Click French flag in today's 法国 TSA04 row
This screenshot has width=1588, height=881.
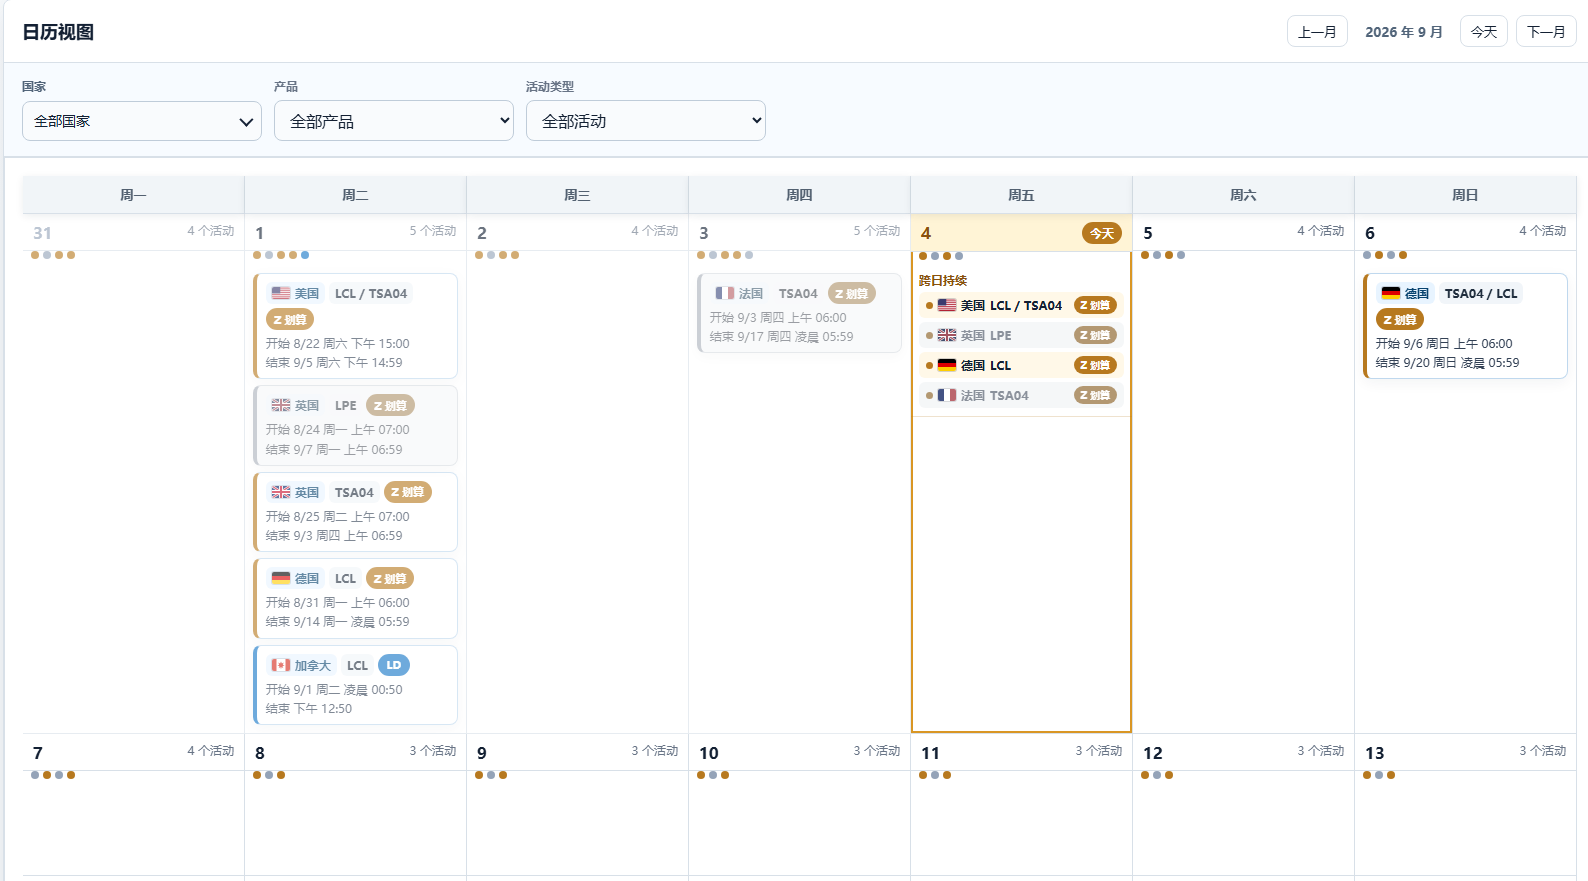[947, 395]
